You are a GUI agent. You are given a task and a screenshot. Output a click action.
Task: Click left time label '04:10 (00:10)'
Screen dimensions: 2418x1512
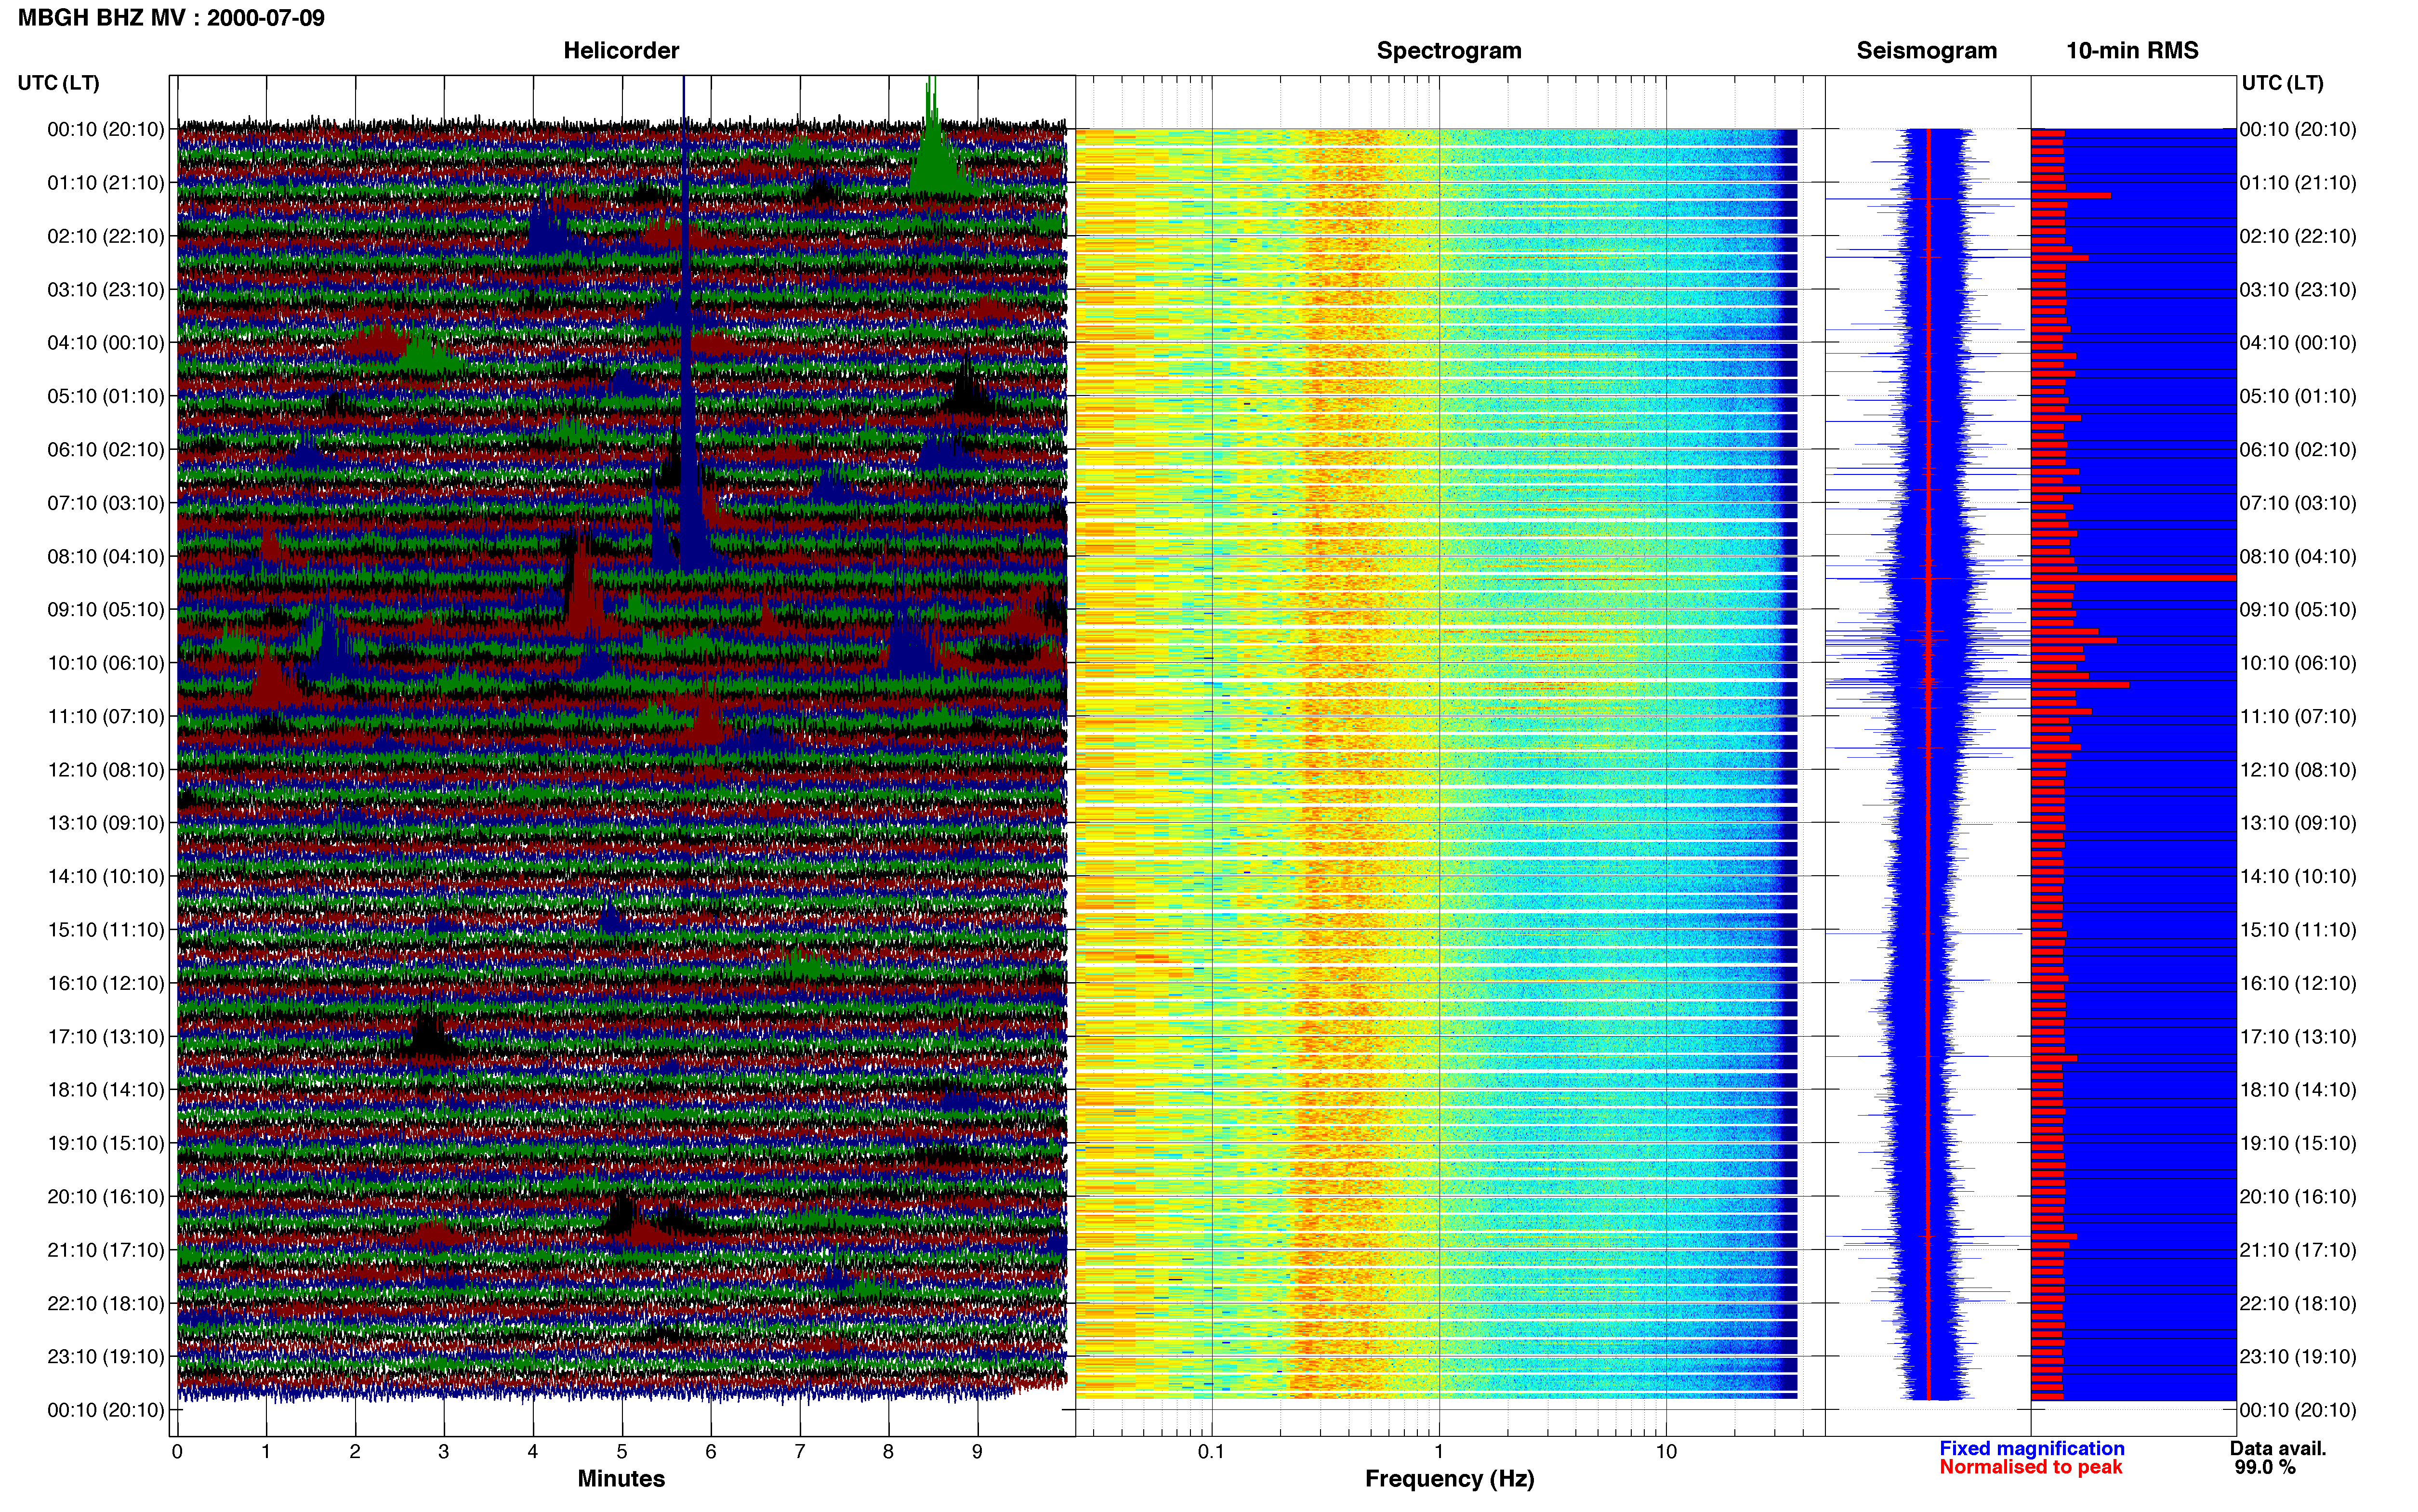click(x=106, y=343)
